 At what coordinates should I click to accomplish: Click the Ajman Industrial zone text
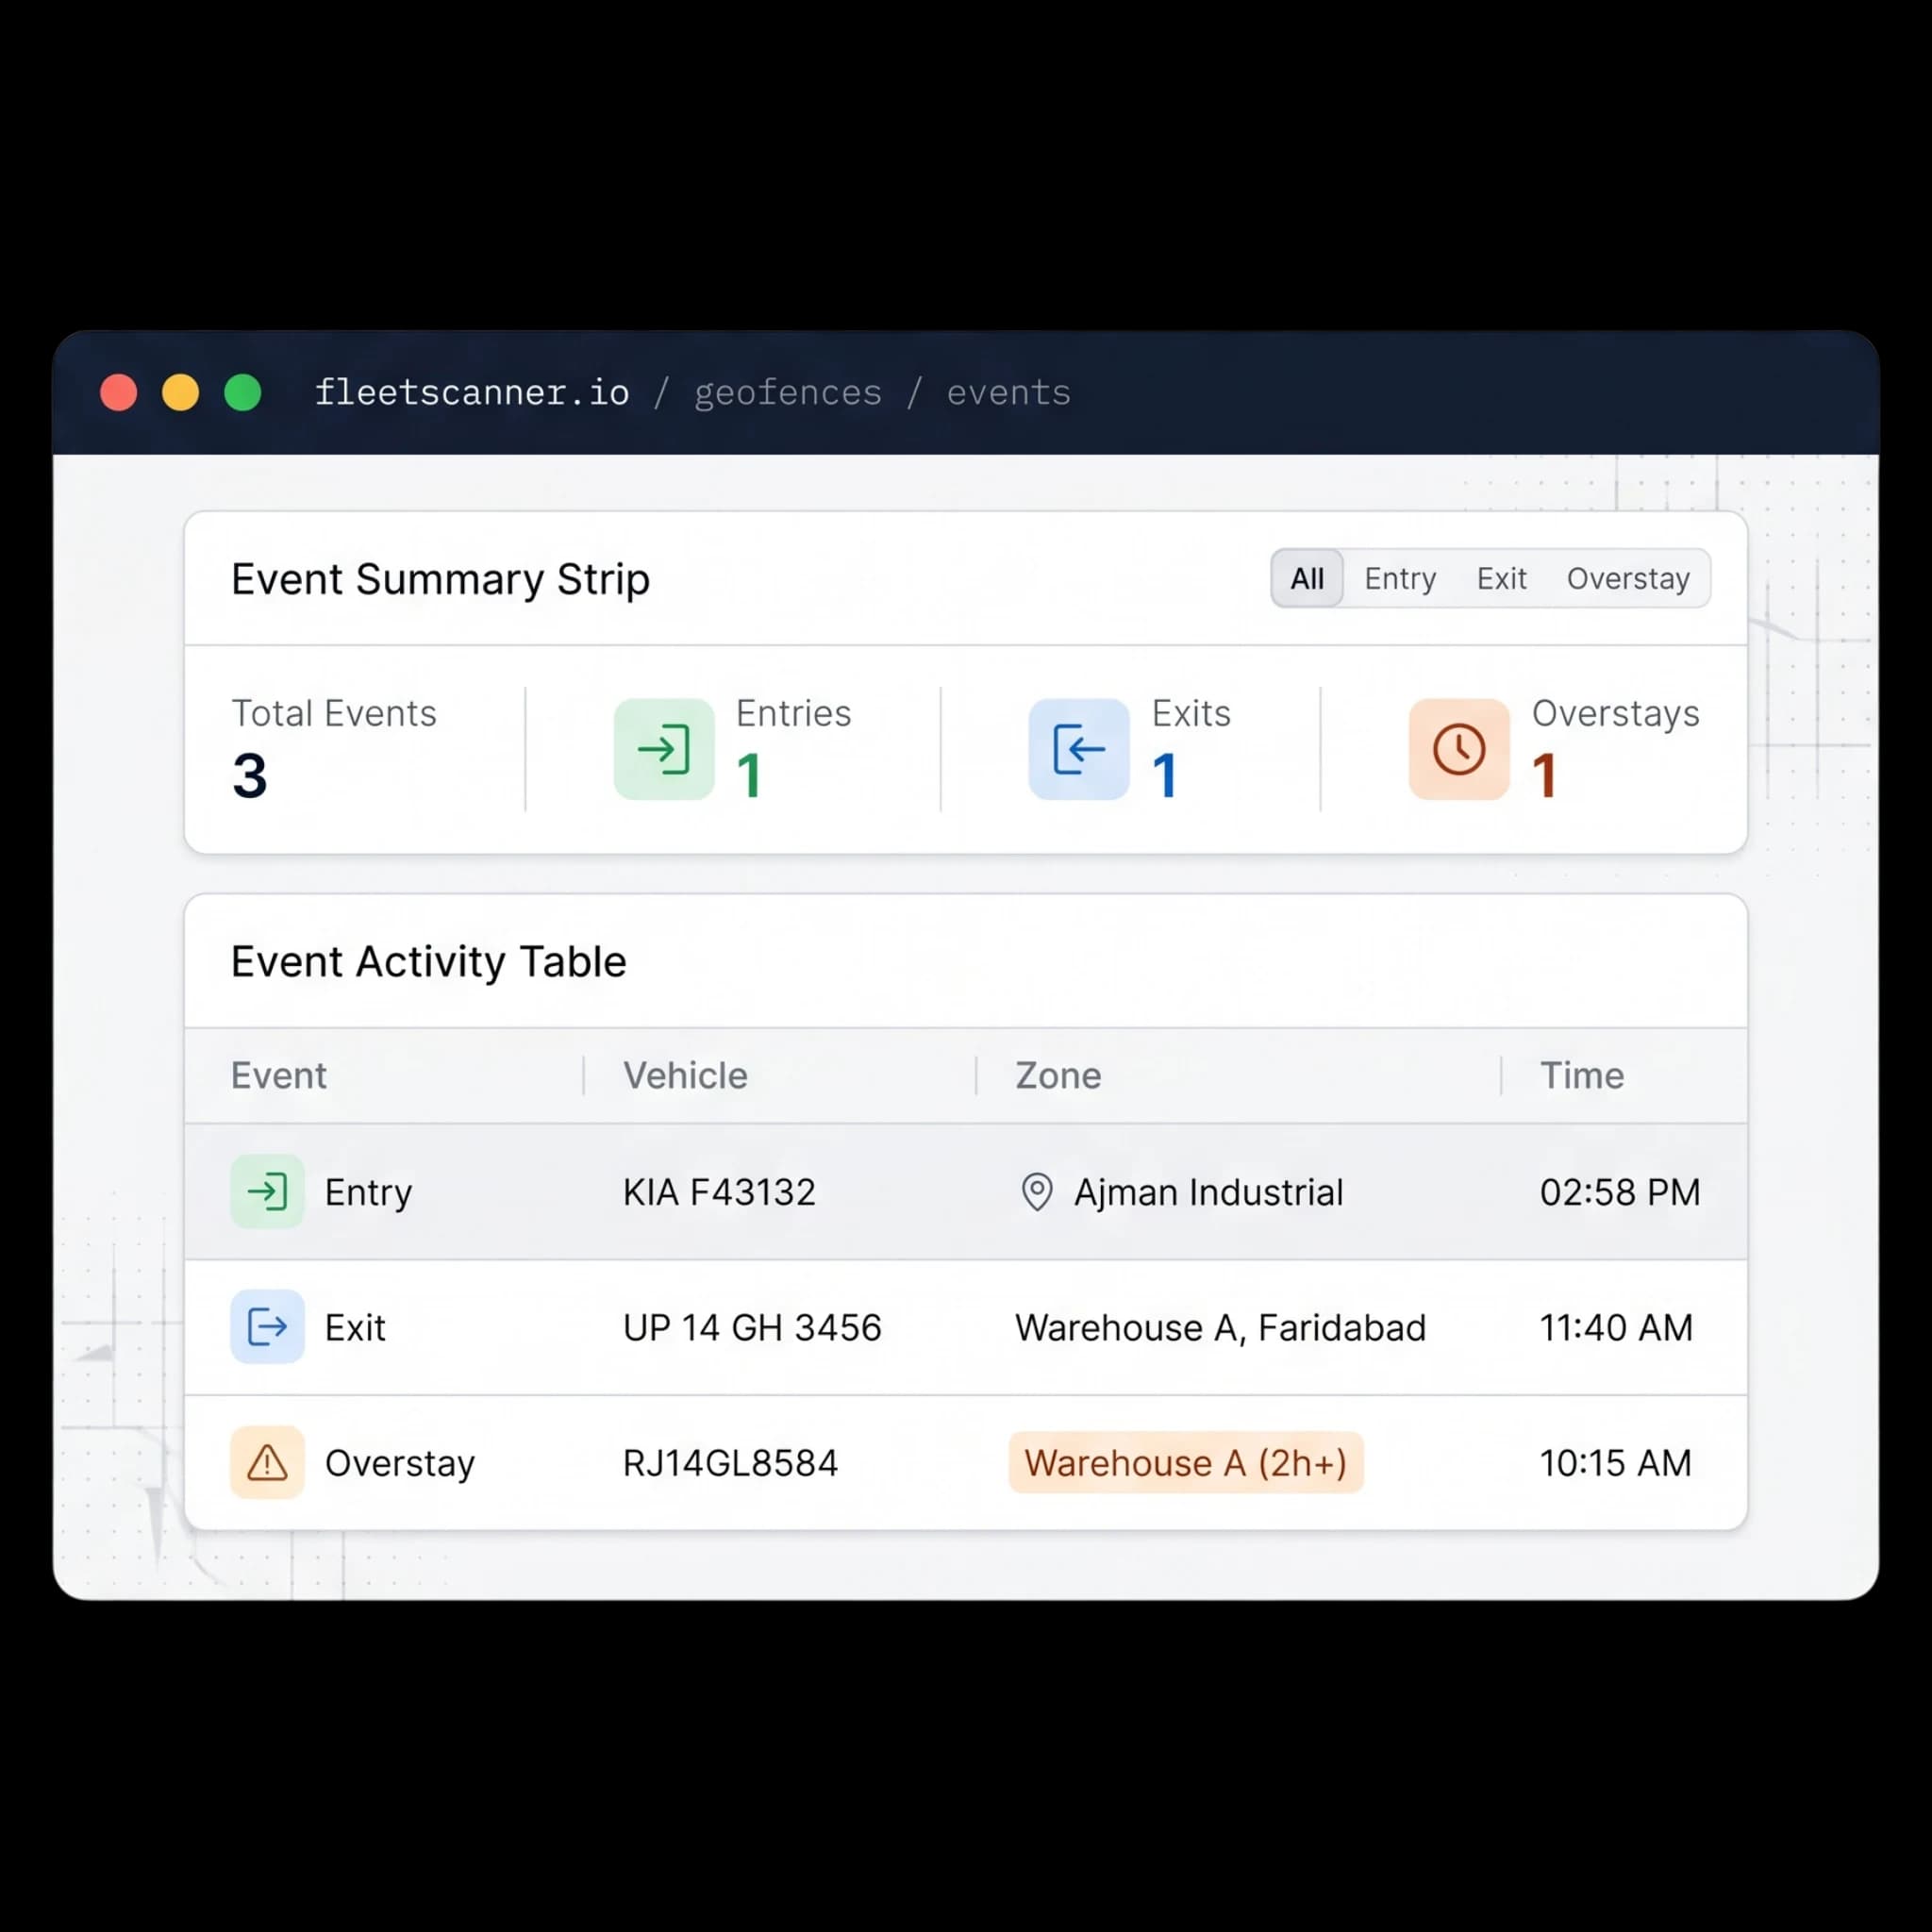point(1208,1192)
